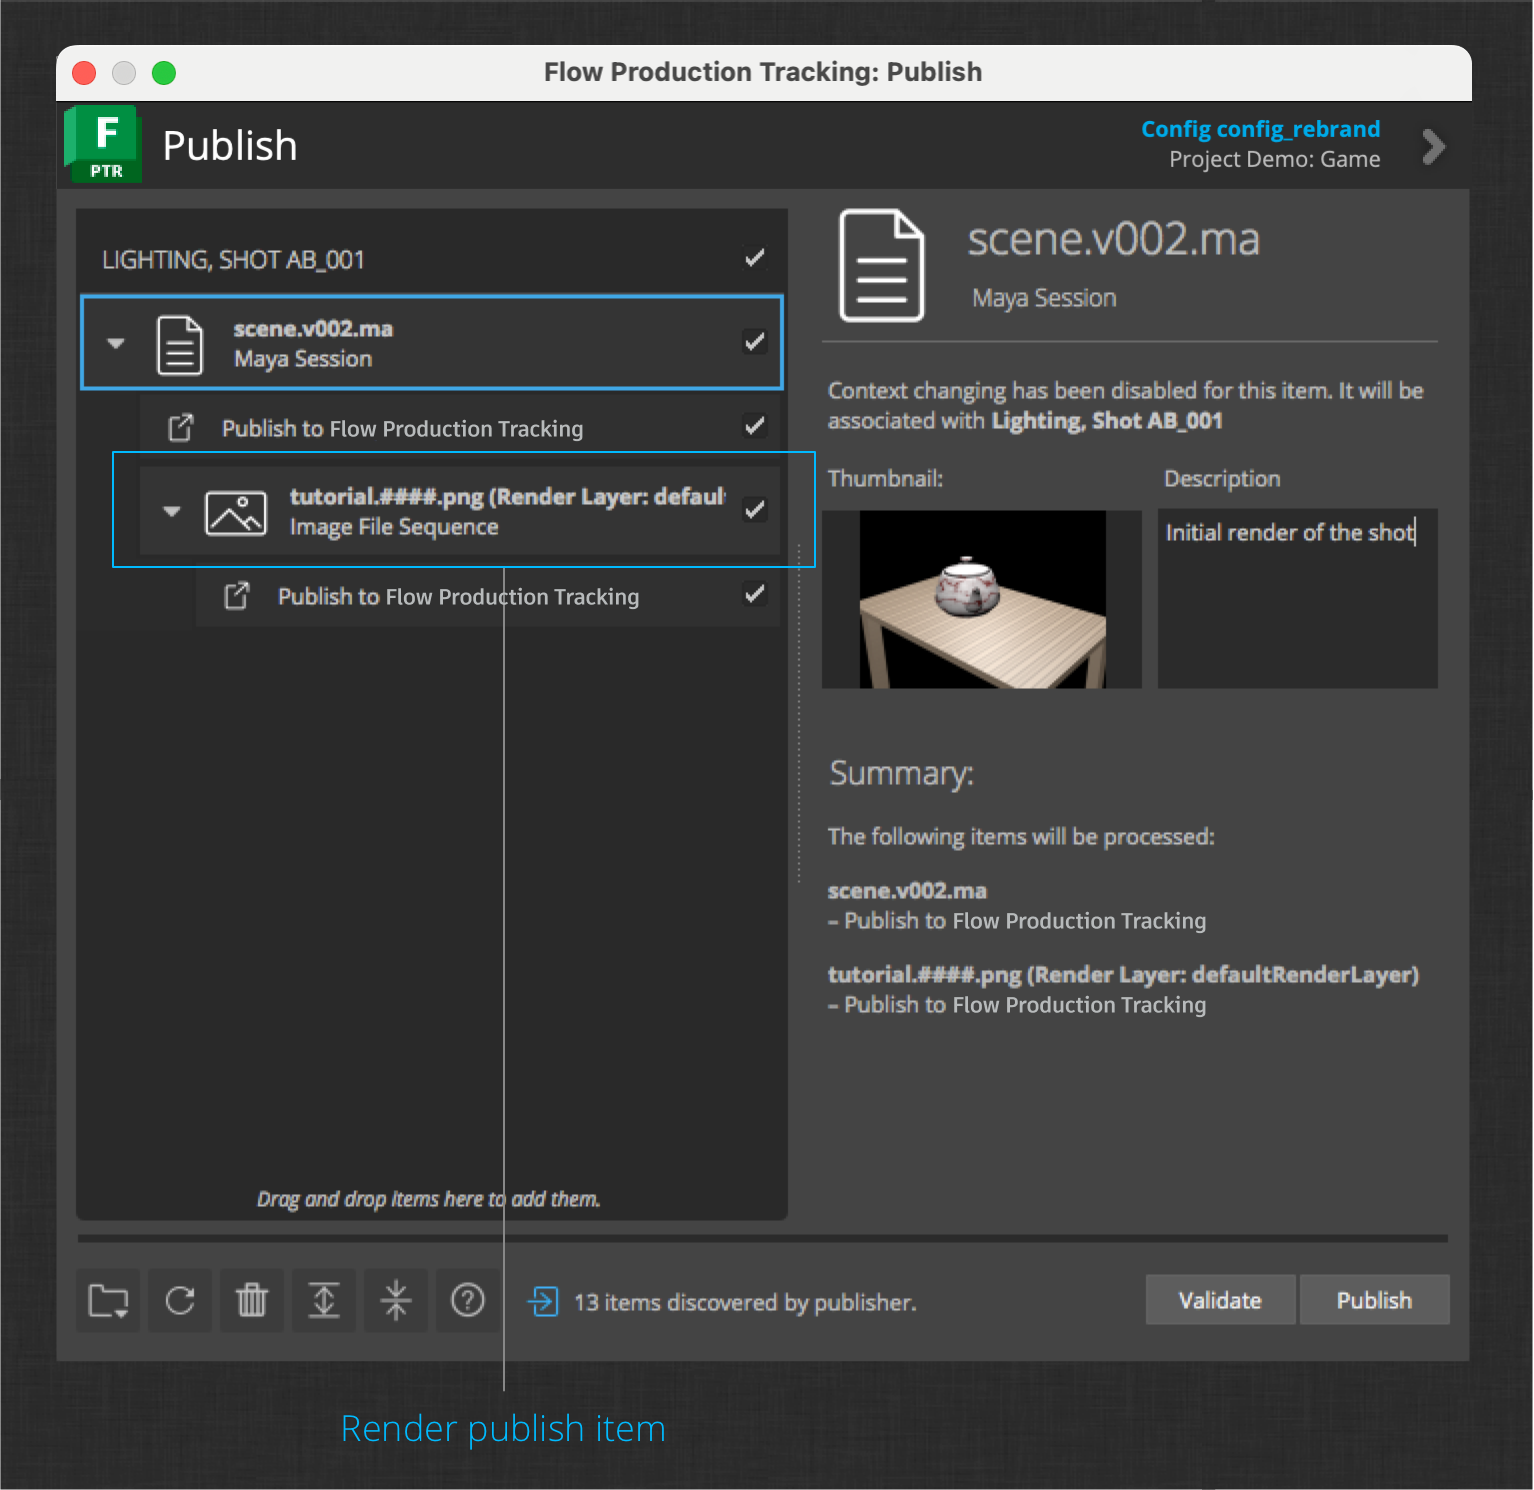The width and height of the screenshot is (1534, 1490).
Task: Click 'Drag and drop items here to add them.' text
Action: [x=429, y=1198]
